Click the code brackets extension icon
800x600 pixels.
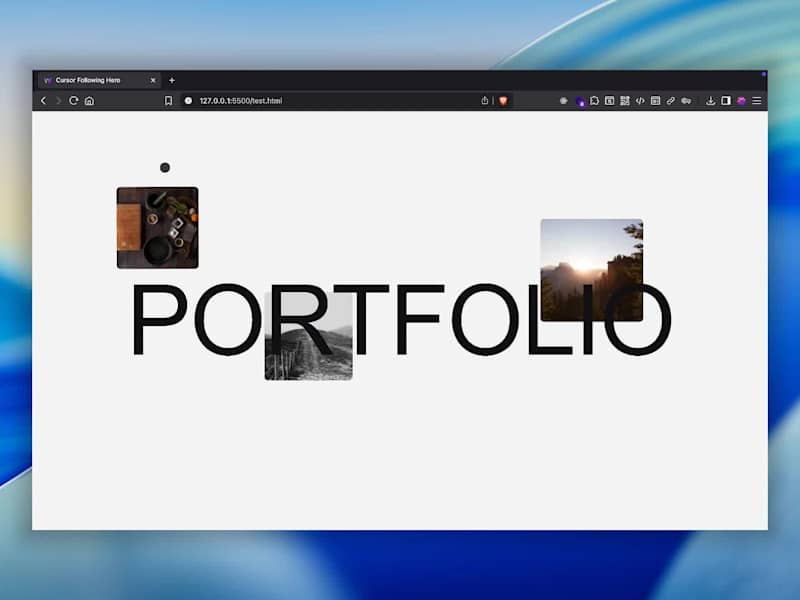[640, 101]
